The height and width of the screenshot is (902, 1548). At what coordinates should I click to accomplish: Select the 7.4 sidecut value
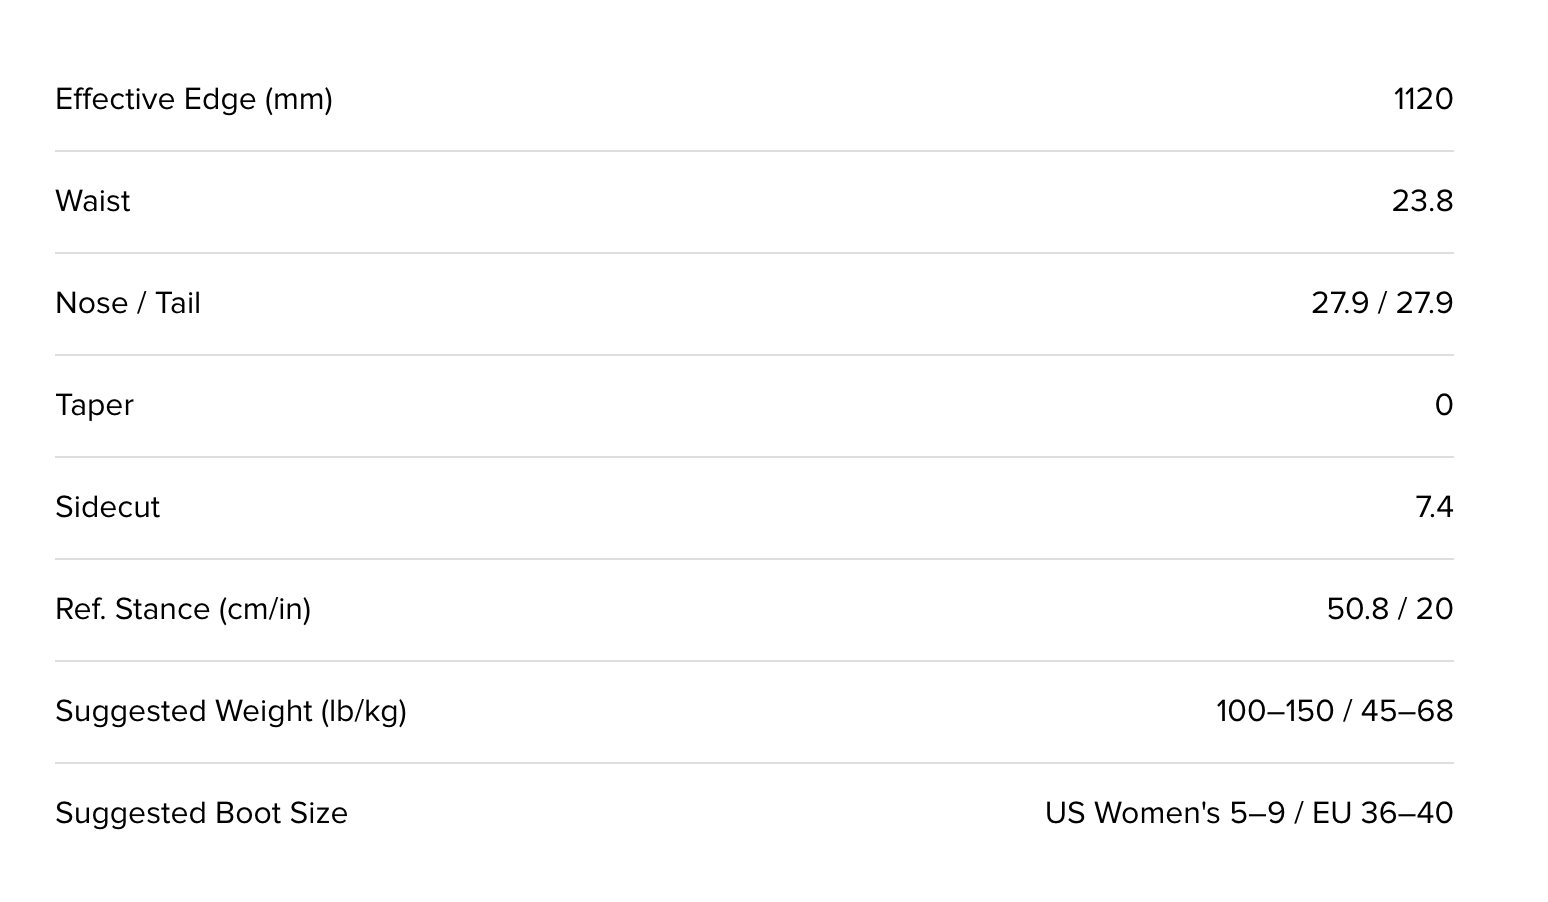1433,507
